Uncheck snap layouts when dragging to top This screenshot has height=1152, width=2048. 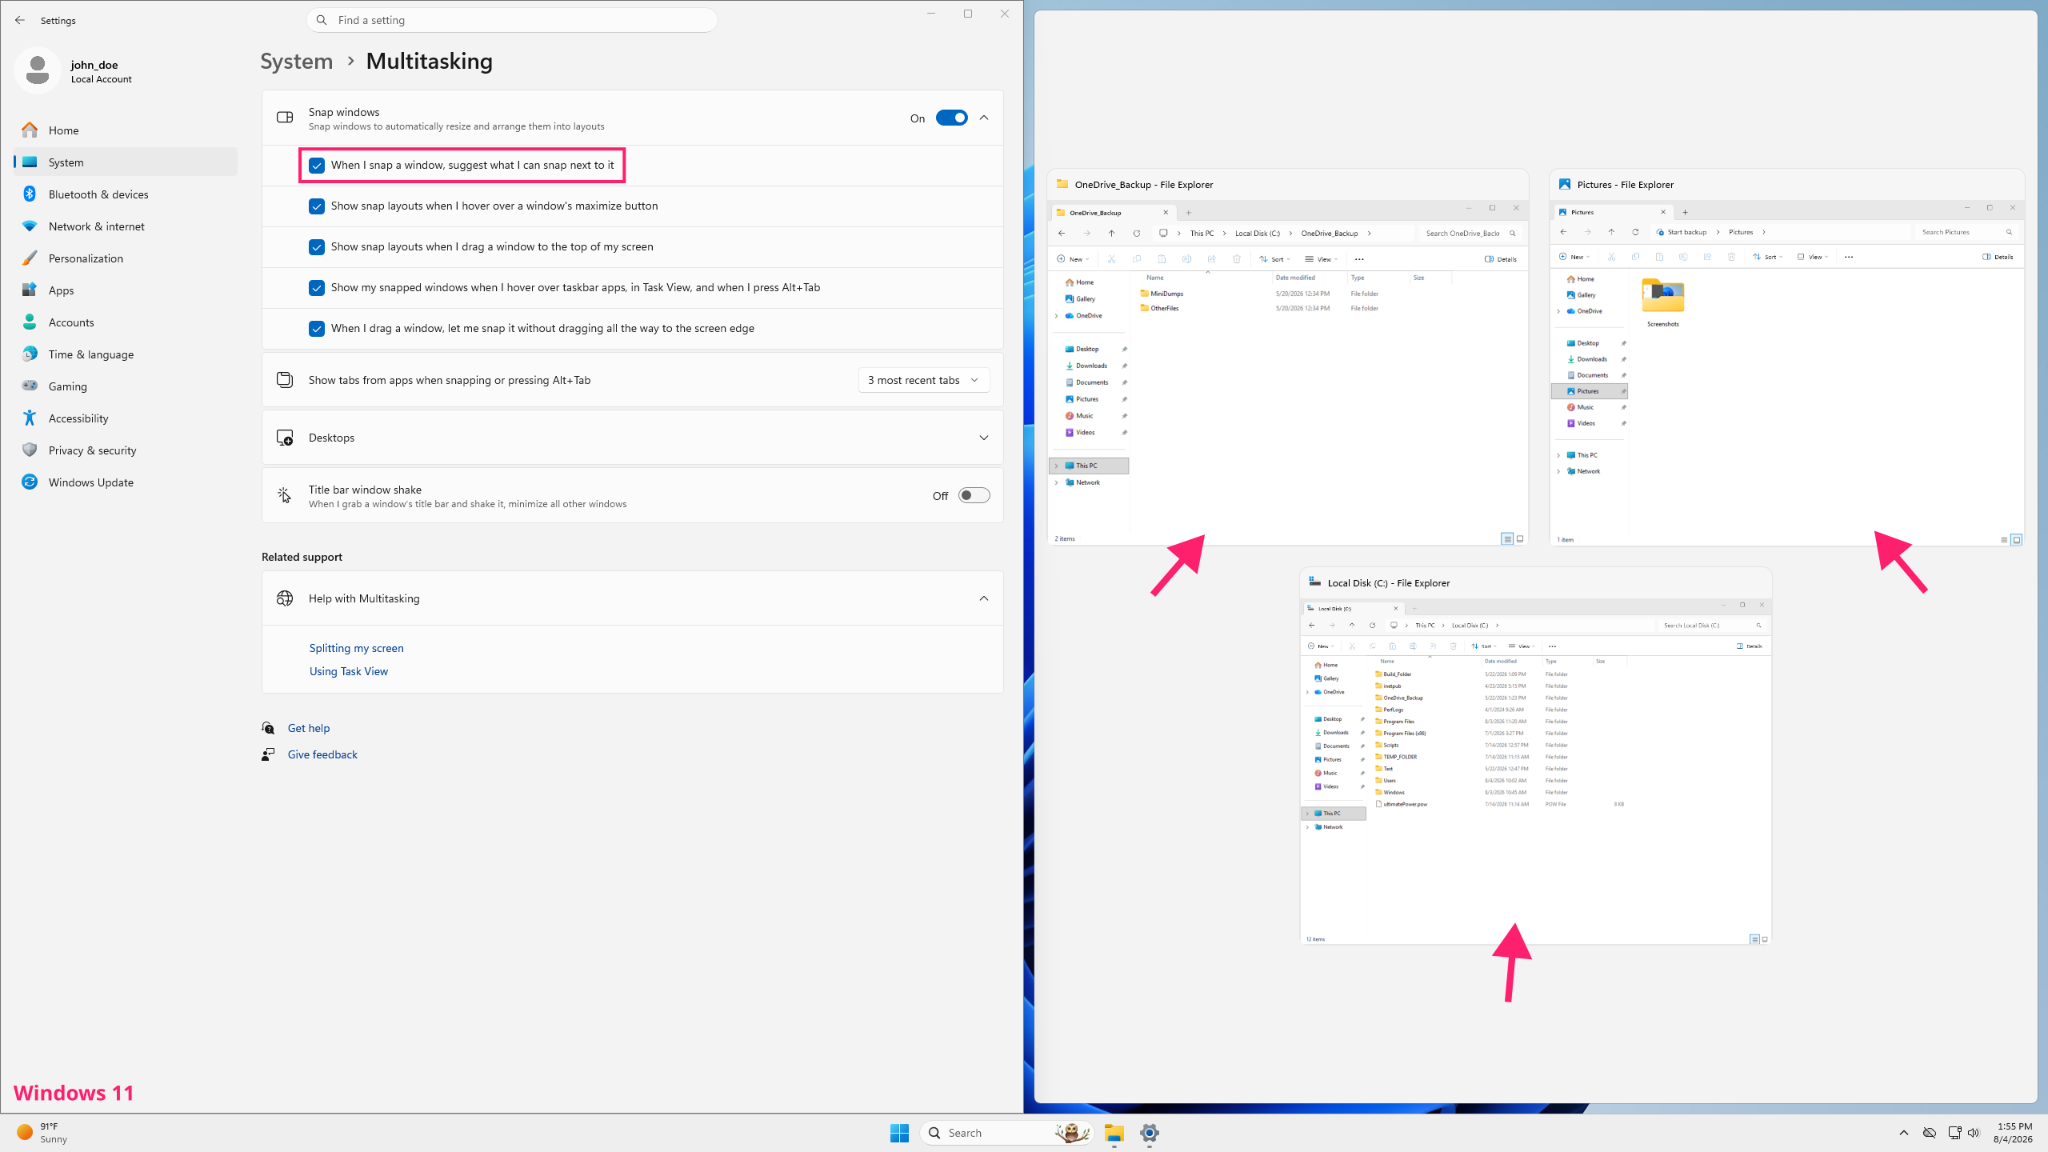tap(317, 247)
